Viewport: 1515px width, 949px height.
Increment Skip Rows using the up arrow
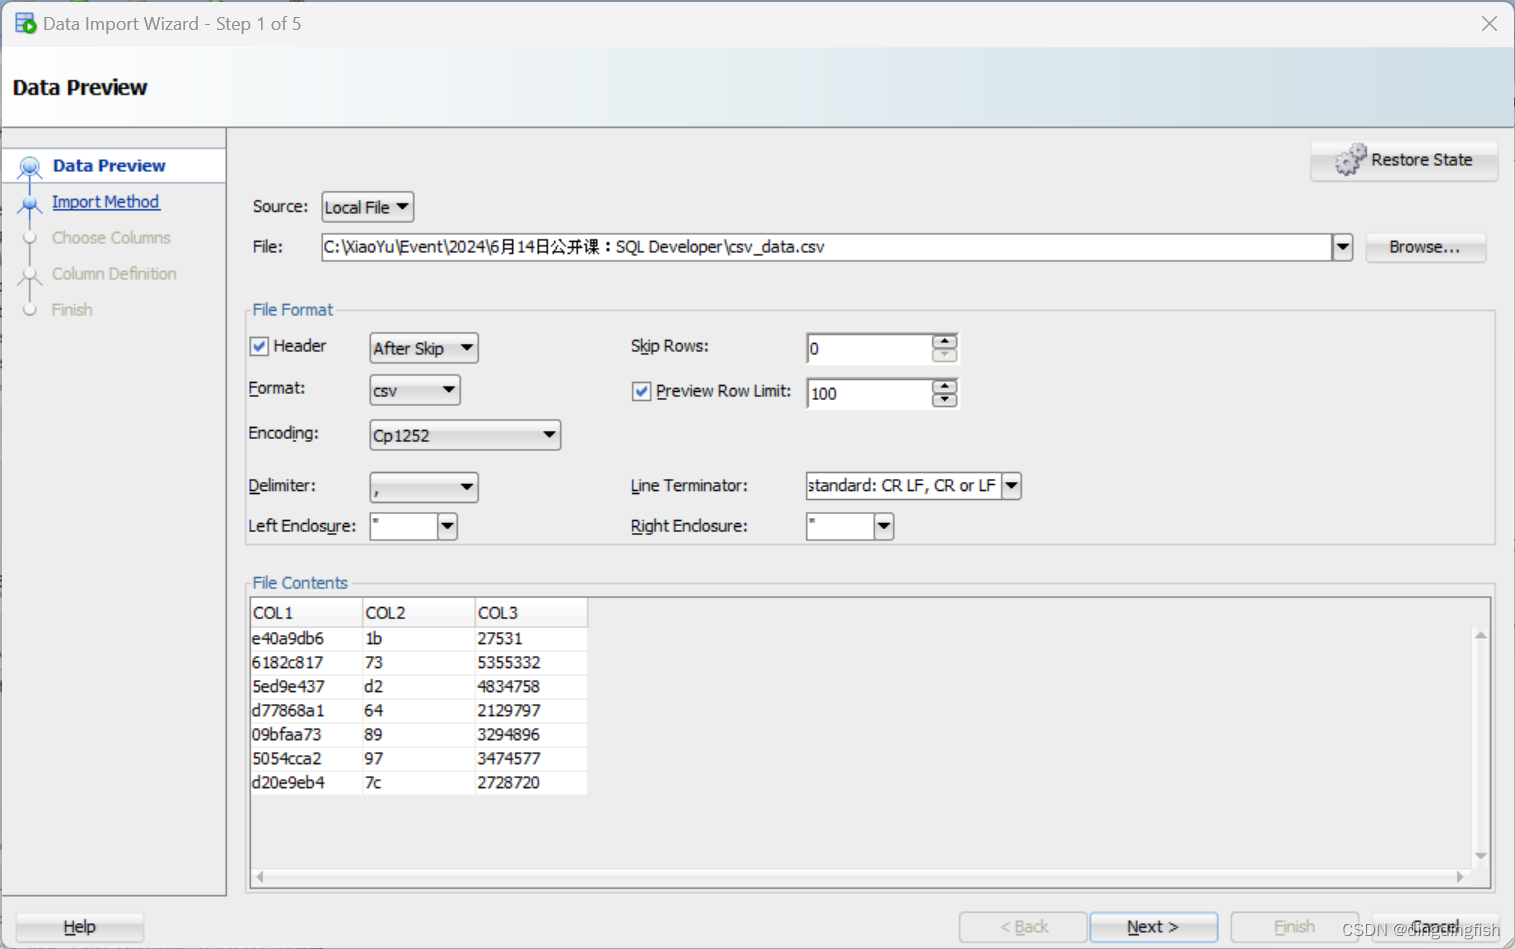click(944, 342)
